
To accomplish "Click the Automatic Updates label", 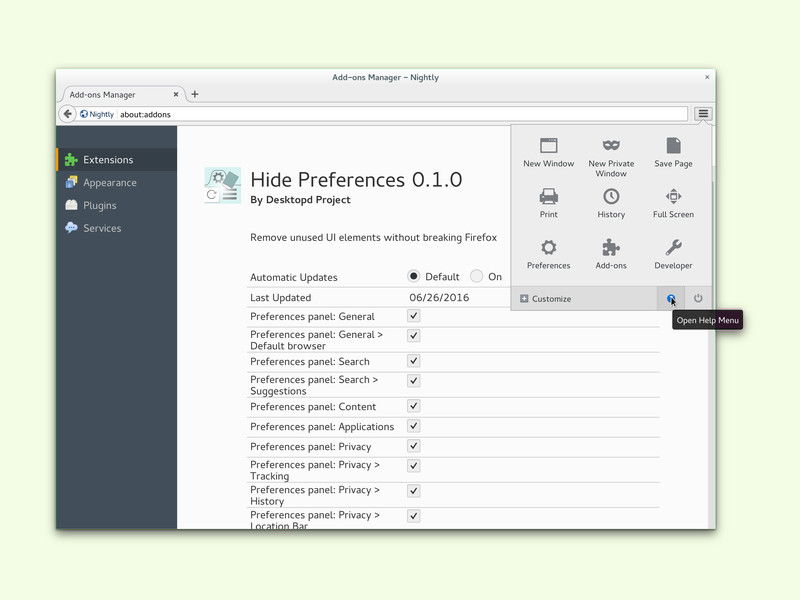I will click(294, 278).
